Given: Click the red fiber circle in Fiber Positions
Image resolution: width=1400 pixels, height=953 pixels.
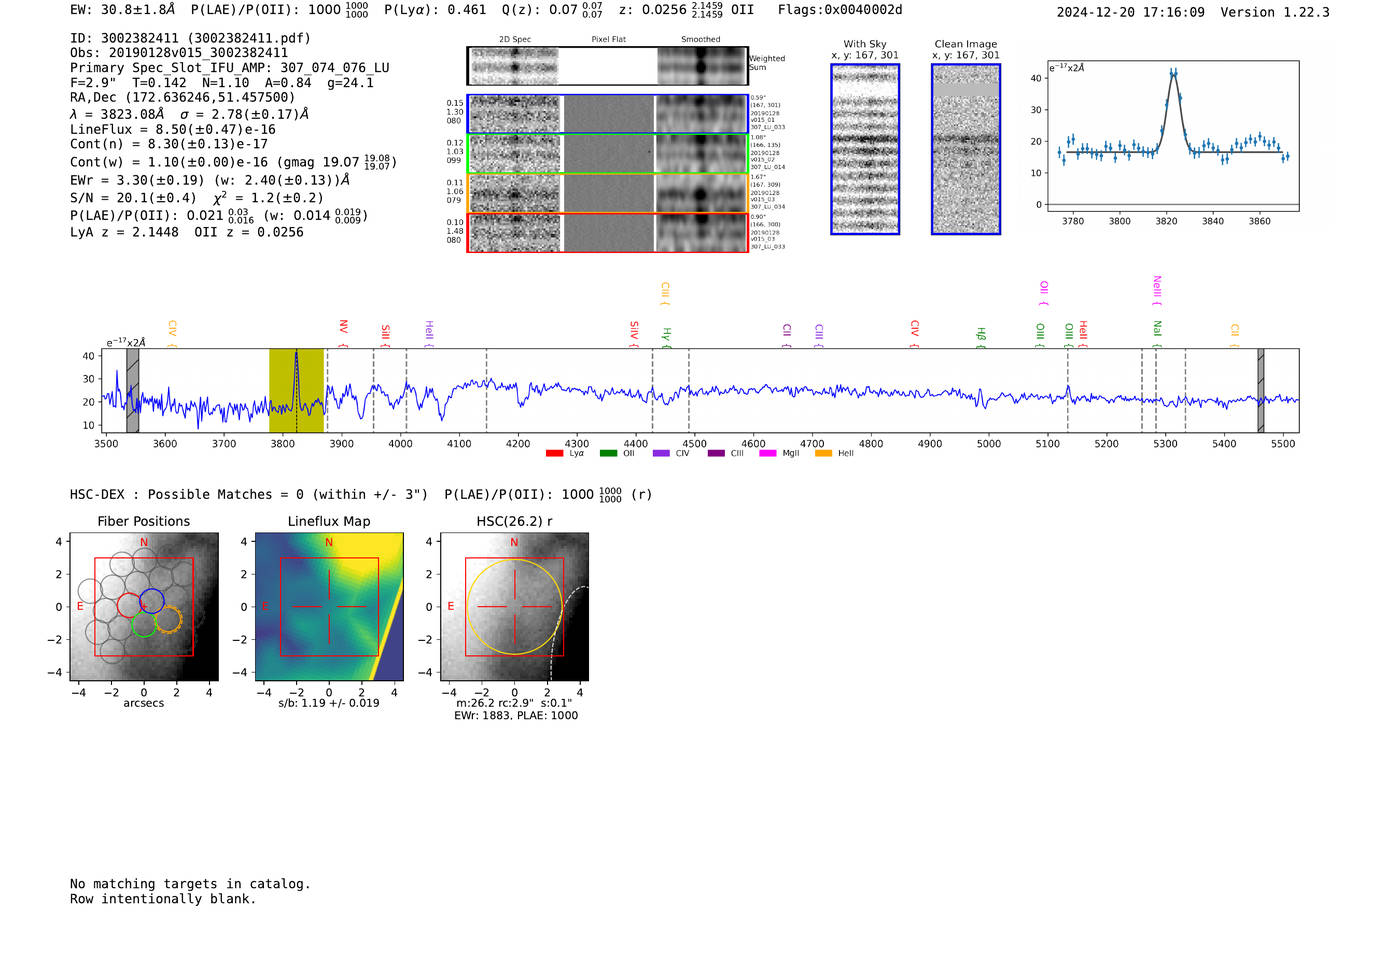Looking at the screenshot, I should click(x=130, y=605).
